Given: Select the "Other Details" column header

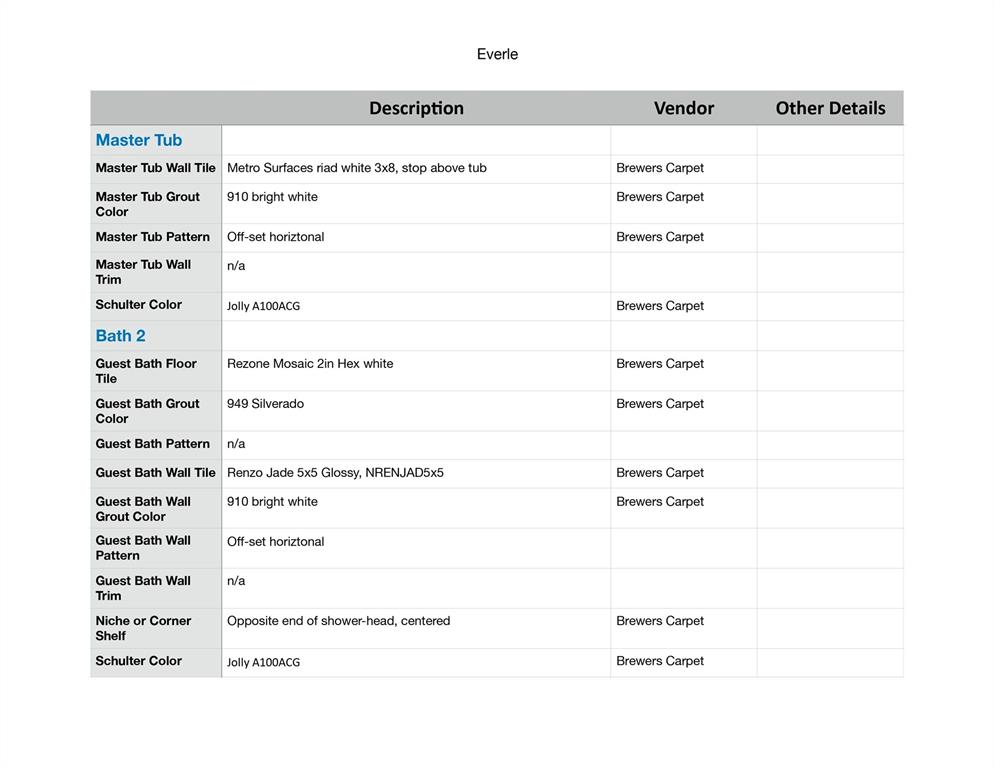Looking at the screenshot, I should pyautogui.click(x=830, y=108).
